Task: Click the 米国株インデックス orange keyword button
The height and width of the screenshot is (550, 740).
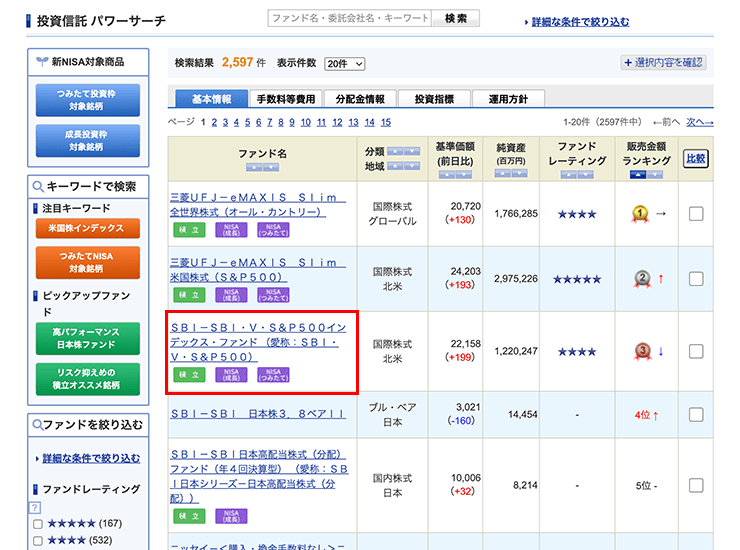Action: pyautogui.click(x=88, y=228)
